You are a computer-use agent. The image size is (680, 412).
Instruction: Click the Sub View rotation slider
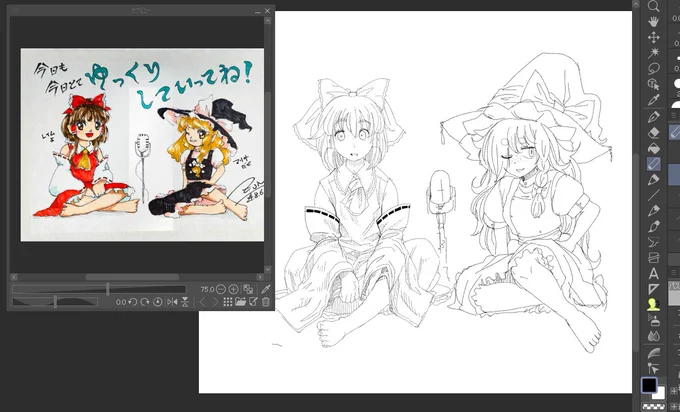pyautogui.click(x=55, y=302)
